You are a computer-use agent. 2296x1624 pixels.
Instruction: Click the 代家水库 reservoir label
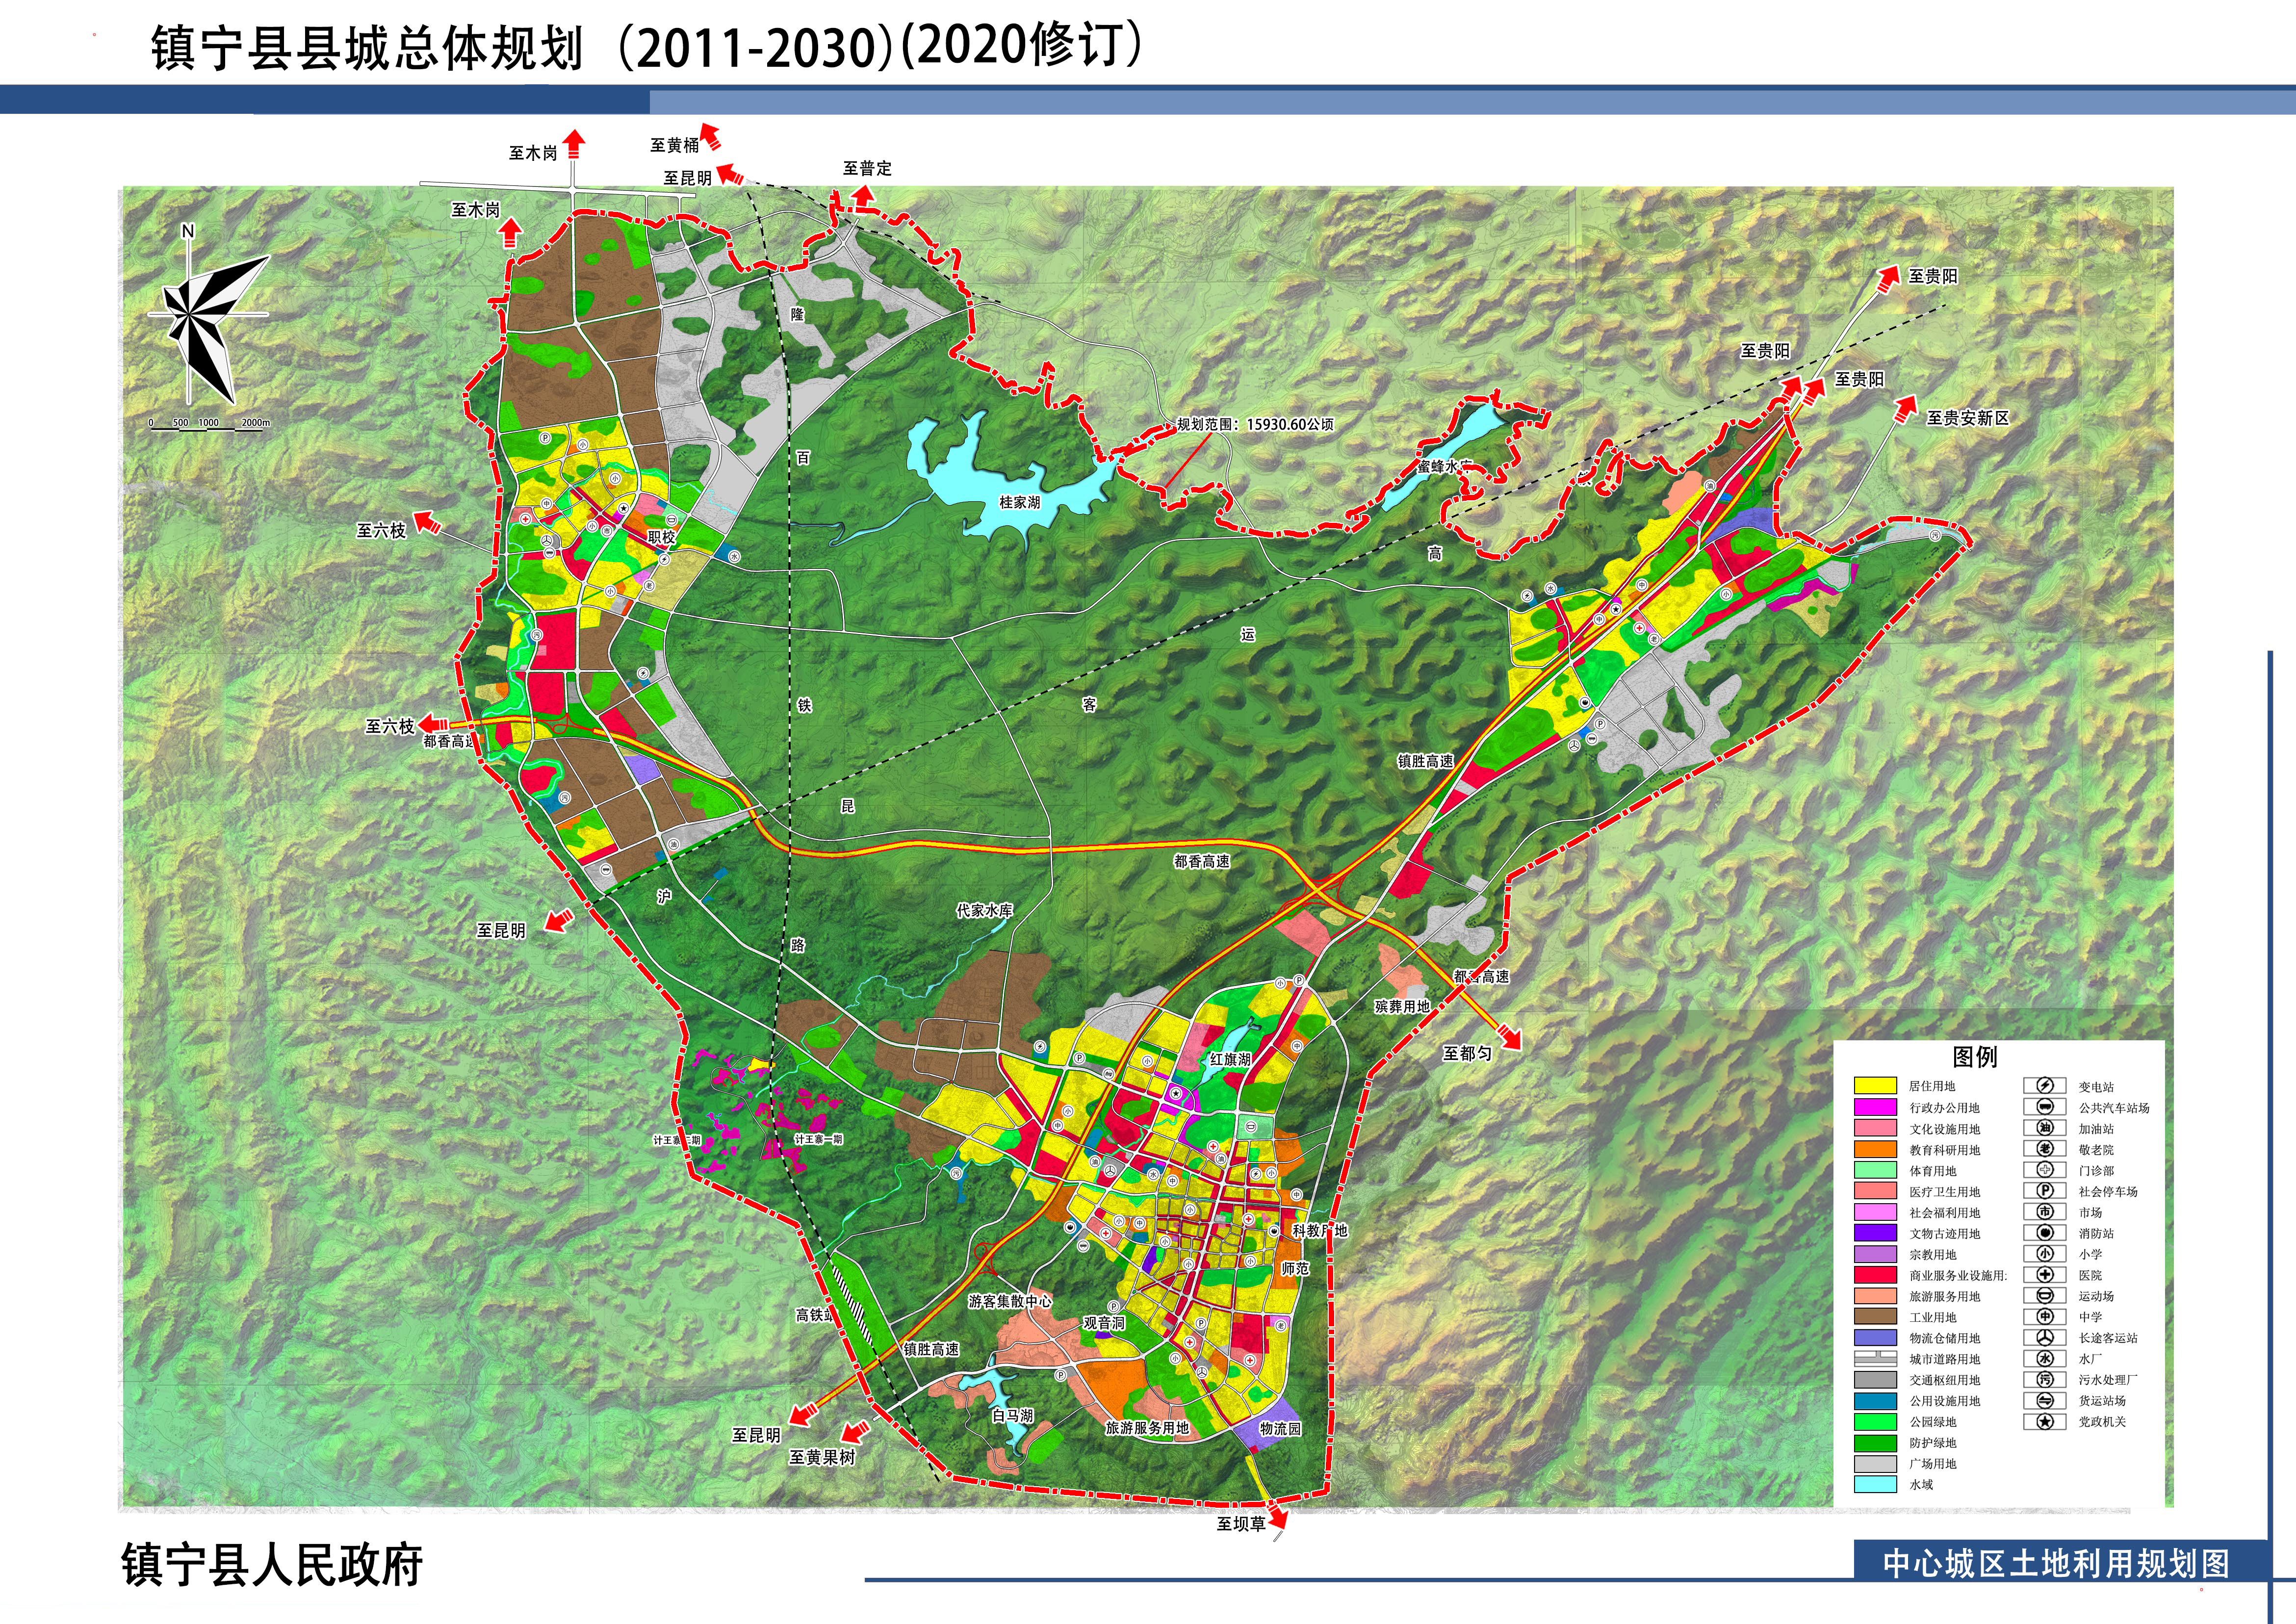pos(985,910)
